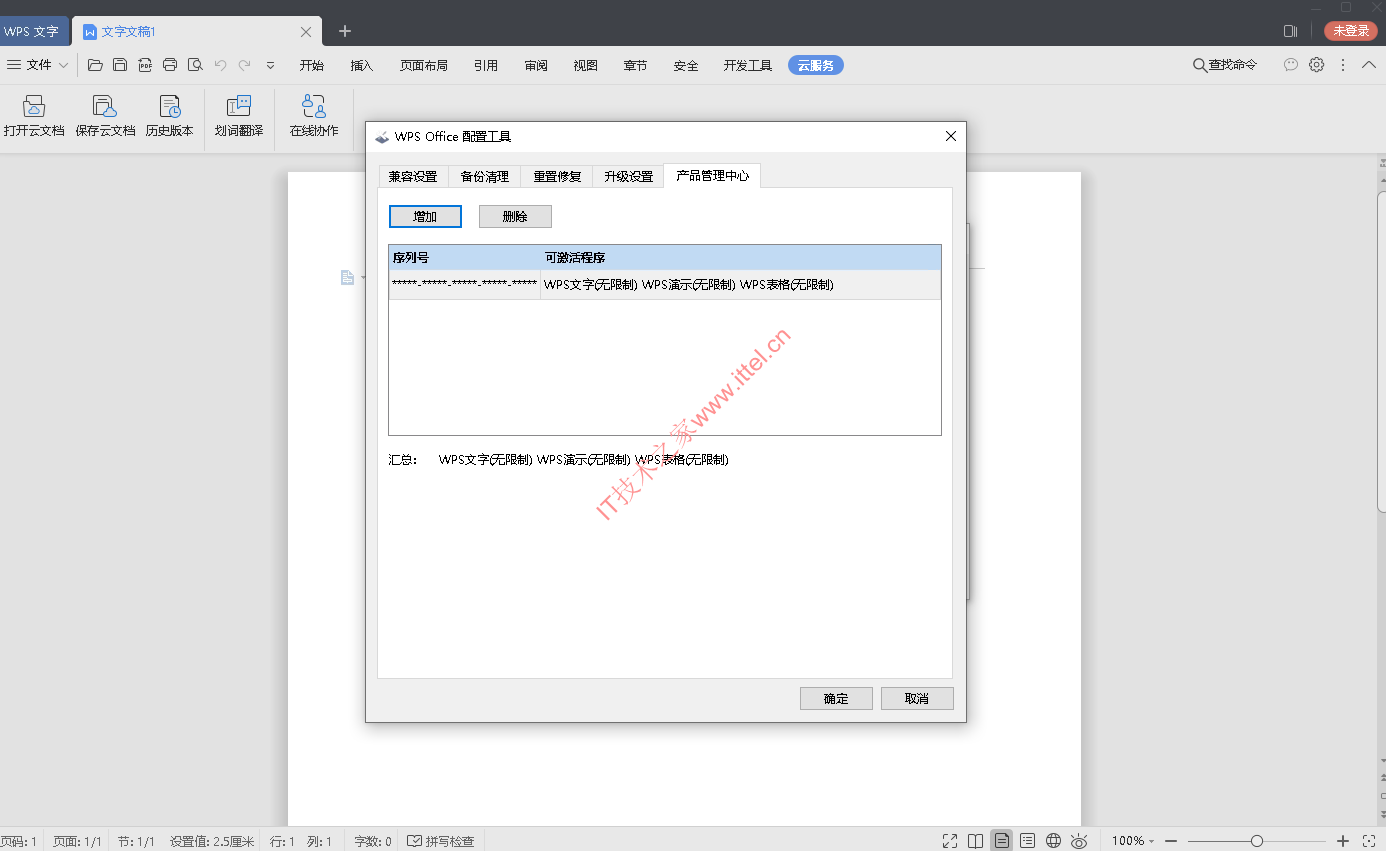Click the sidebar panel icon beside 未登录
This screenshot has height=851, width=1386.
[1291, 31]
